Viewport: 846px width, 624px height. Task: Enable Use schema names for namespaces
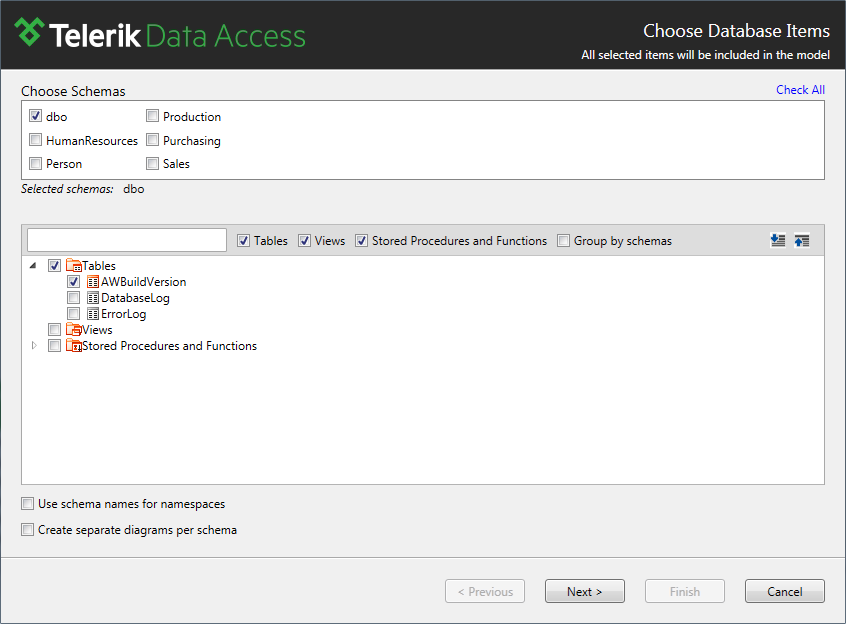(28, 504)
